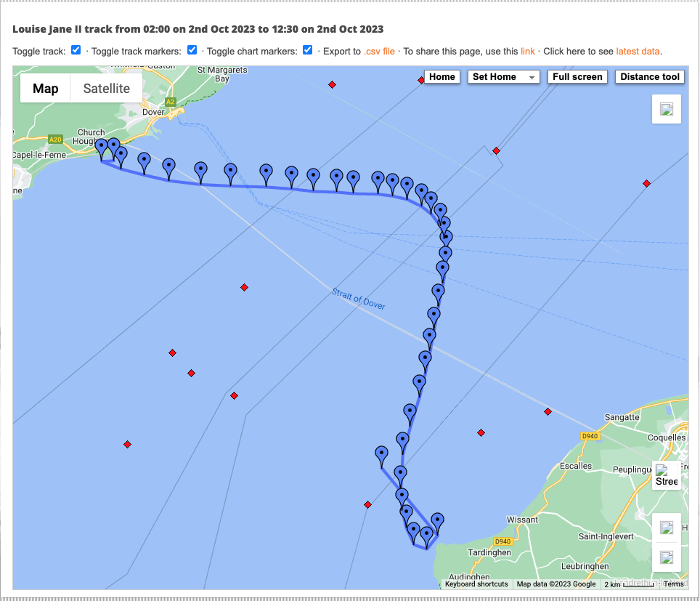This screenshot has height=601, width=700.
Task: Open the Street View pegman control
Action: tap(666, 476)
